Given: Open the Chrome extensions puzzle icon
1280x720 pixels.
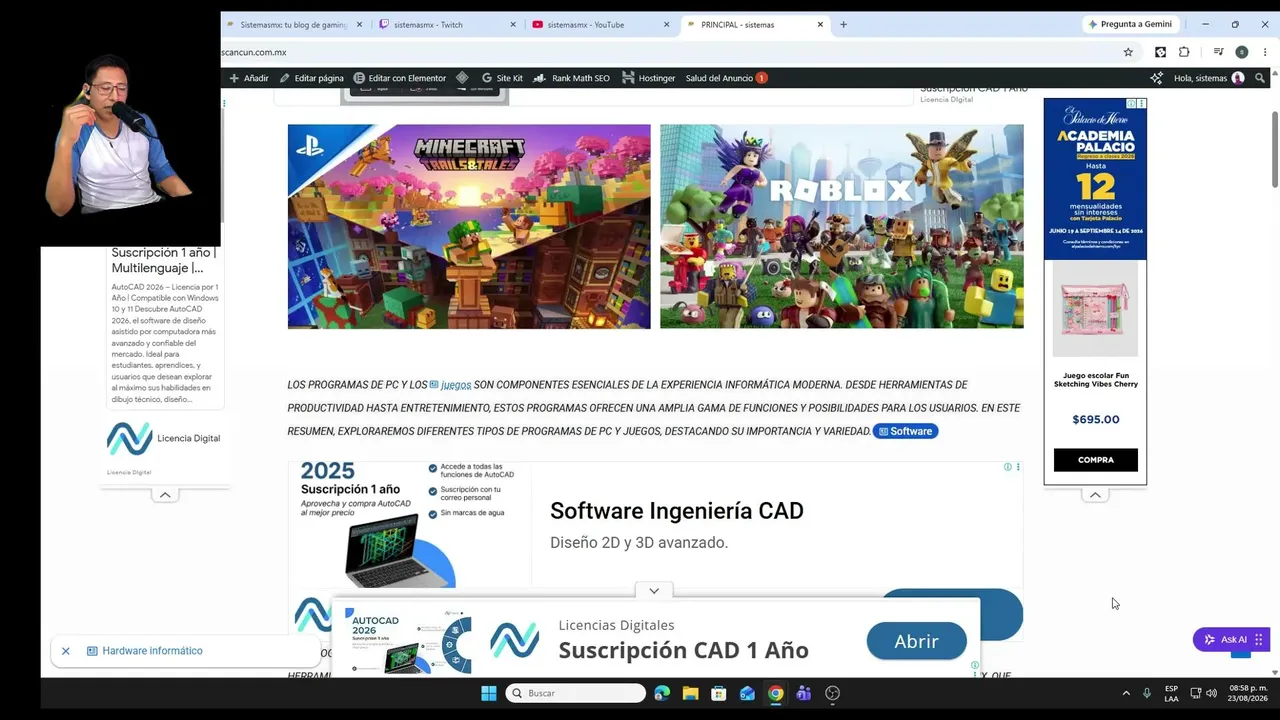Looking at the screenshot, I should pyautogui.click(x=1184, y=52).
